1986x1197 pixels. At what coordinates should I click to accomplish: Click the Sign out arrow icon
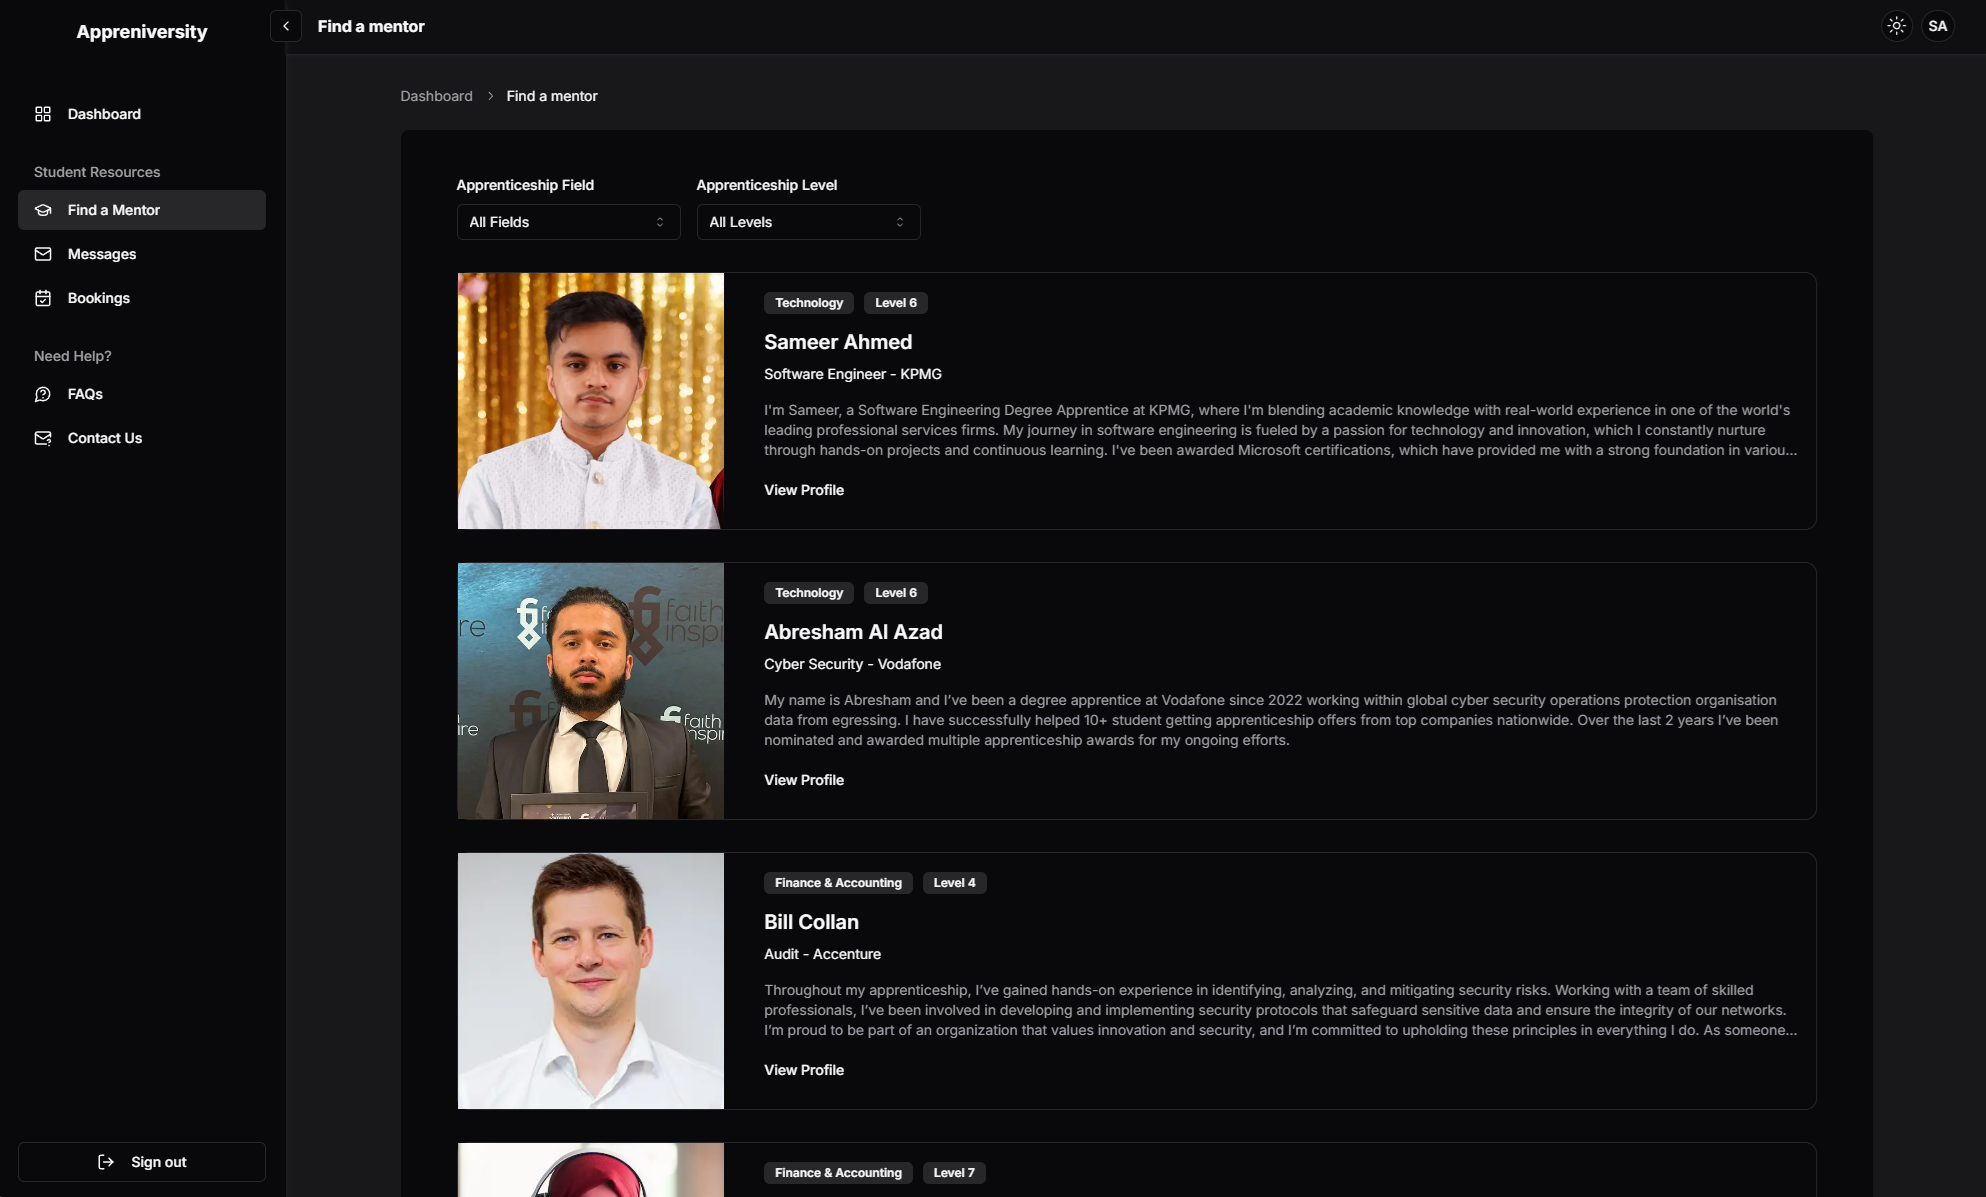106,1162
